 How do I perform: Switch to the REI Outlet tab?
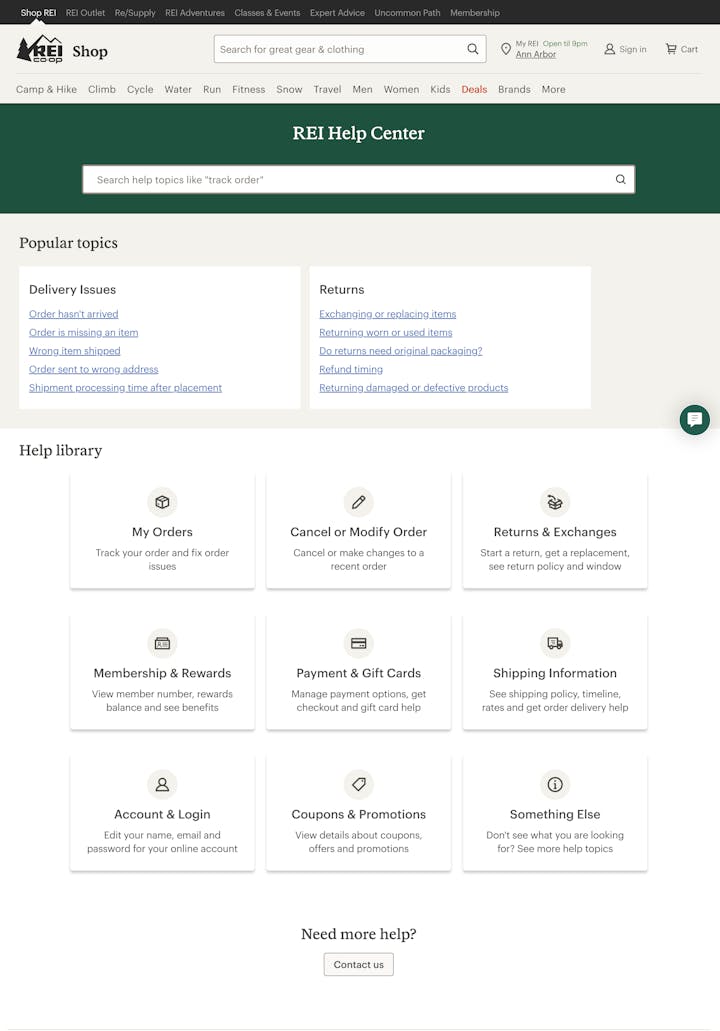point(85,13)
